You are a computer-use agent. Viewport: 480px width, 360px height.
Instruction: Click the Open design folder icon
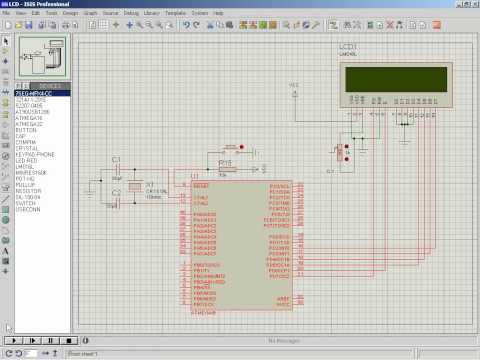pos(19,25)
